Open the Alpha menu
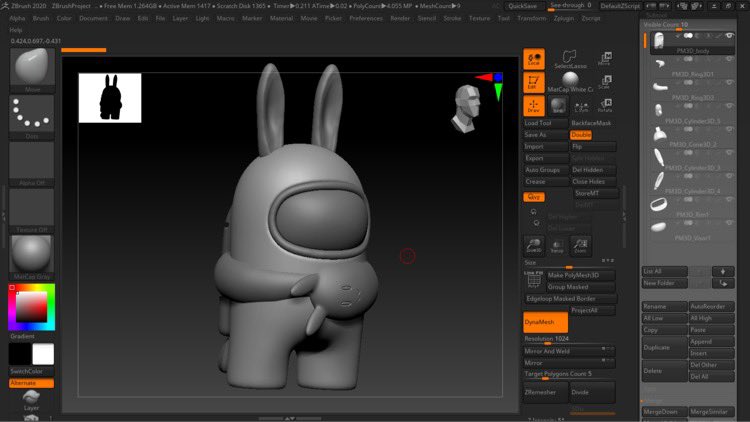 click(x=17, y=18)
